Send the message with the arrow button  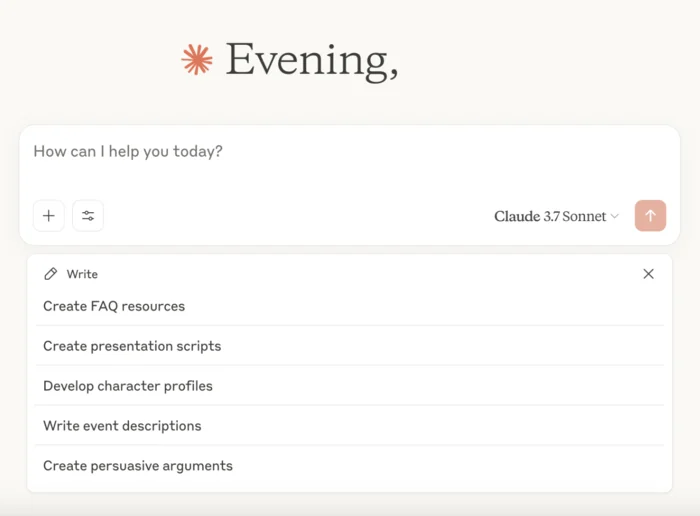coord(650,216)
